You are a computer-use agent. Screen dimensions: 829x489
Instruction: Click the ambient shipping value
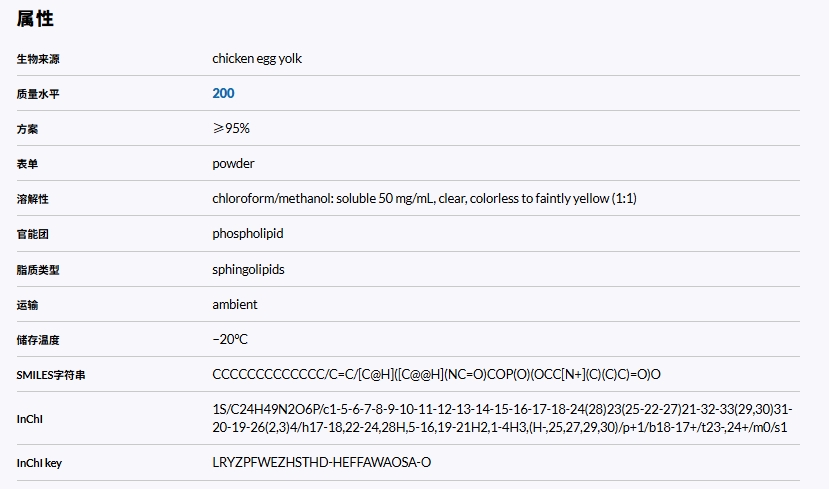click(235, 304)
